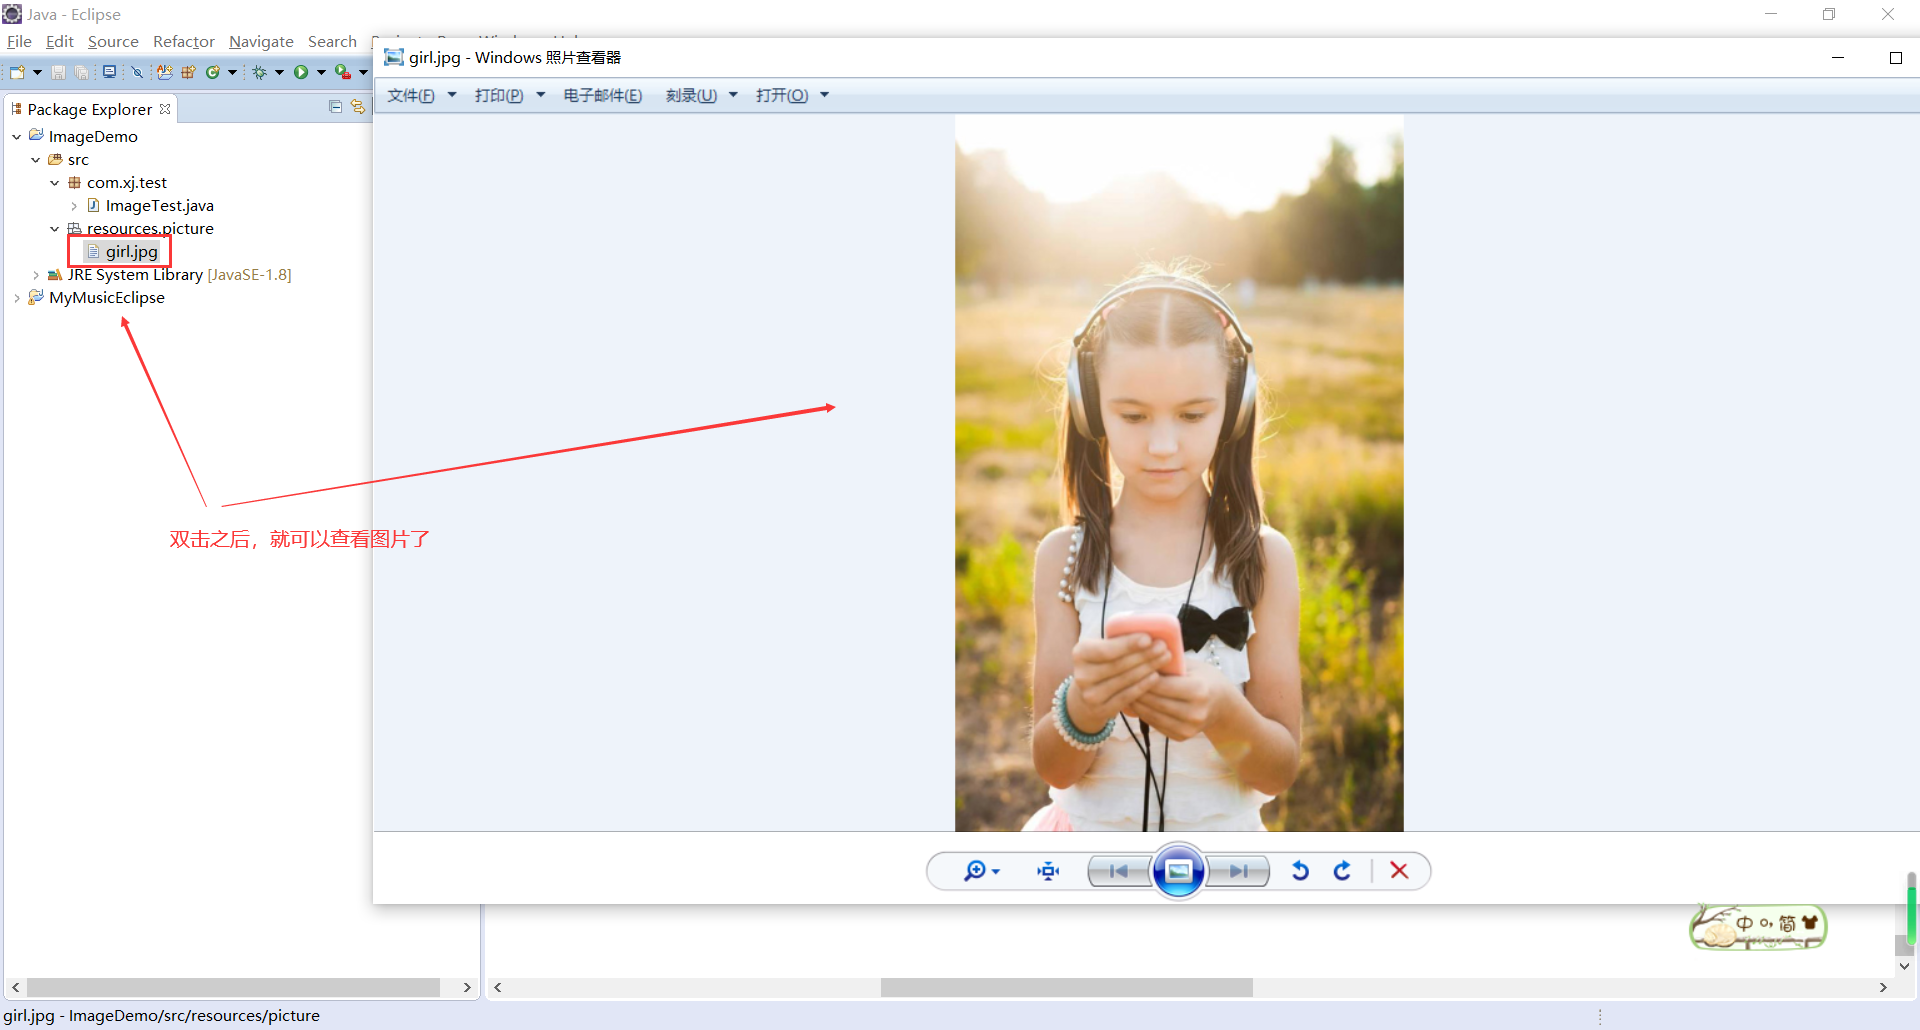Click the Save icon in the Eclipse toolbar
This screenshot has height=1030, width=1920.
click(58, 71)
